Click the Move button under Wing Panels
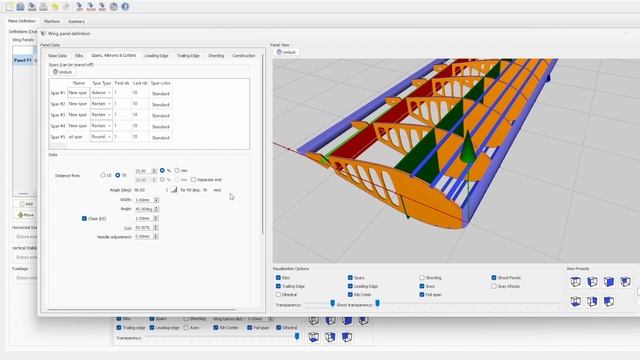The image size is (640, 360). click(26, 215)
